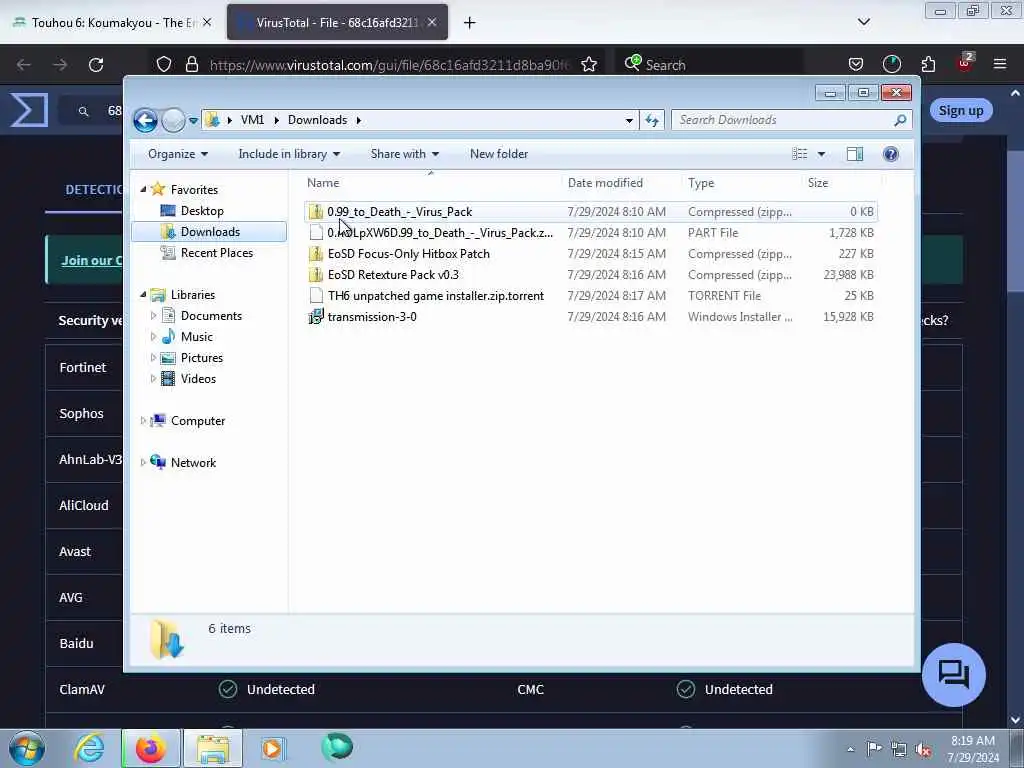Go back in Explorer navigation
The height and width of the screenshot is (768, 1024).
(x=145, y=120)
